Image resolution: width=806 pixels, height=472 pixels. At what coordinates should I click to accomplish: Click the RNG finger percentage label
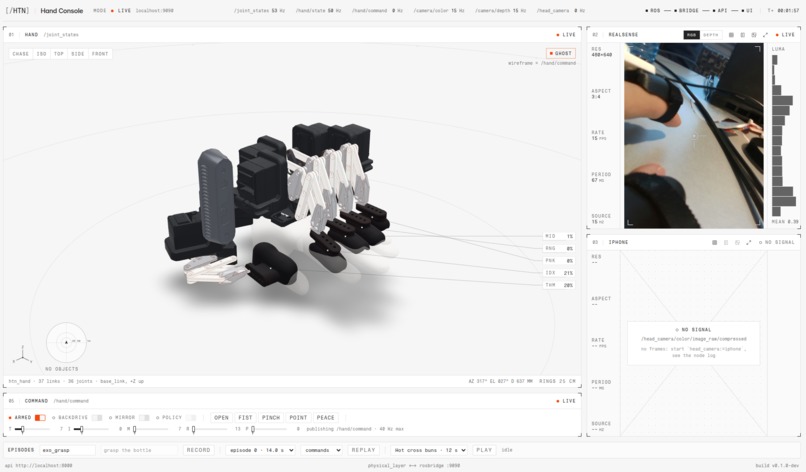559,248
